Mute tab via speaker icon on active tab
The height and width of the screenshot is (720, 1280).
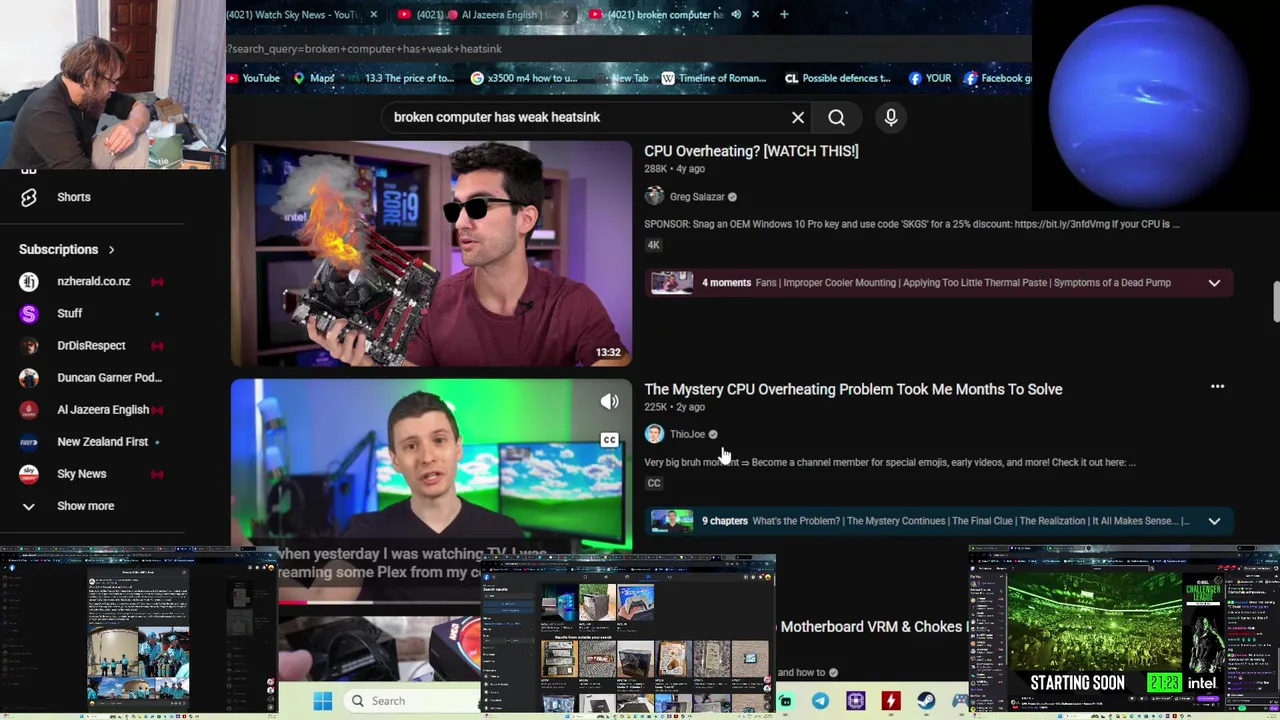pyautogui.click(x=736, y=14)
